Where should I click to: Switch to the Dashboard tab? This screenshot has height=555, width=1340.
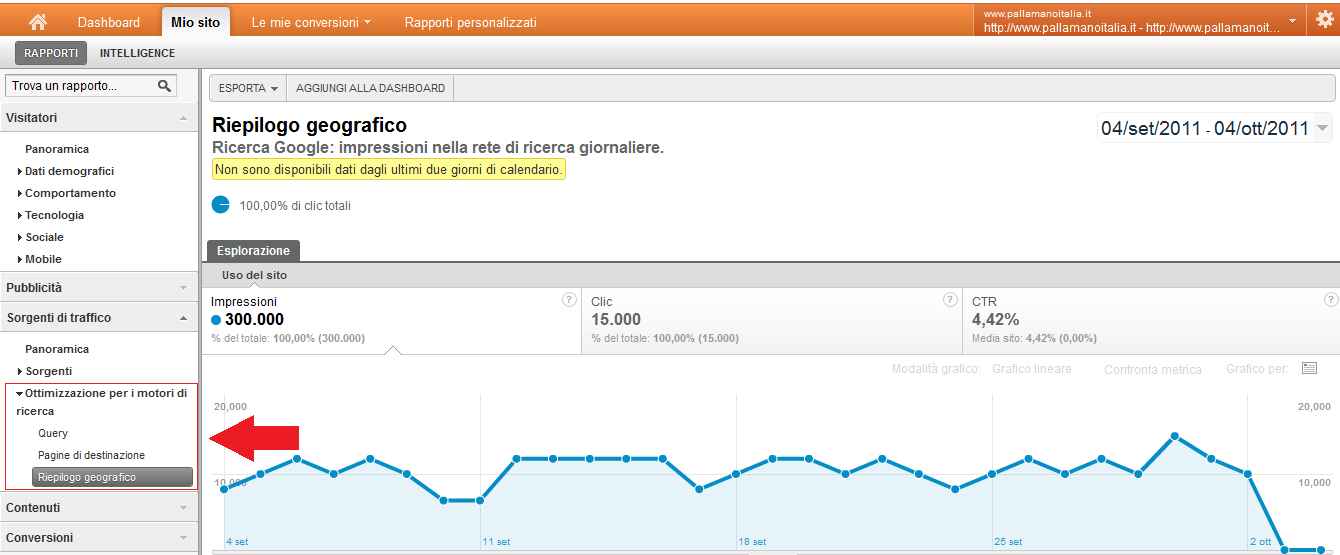click(109, 22)
